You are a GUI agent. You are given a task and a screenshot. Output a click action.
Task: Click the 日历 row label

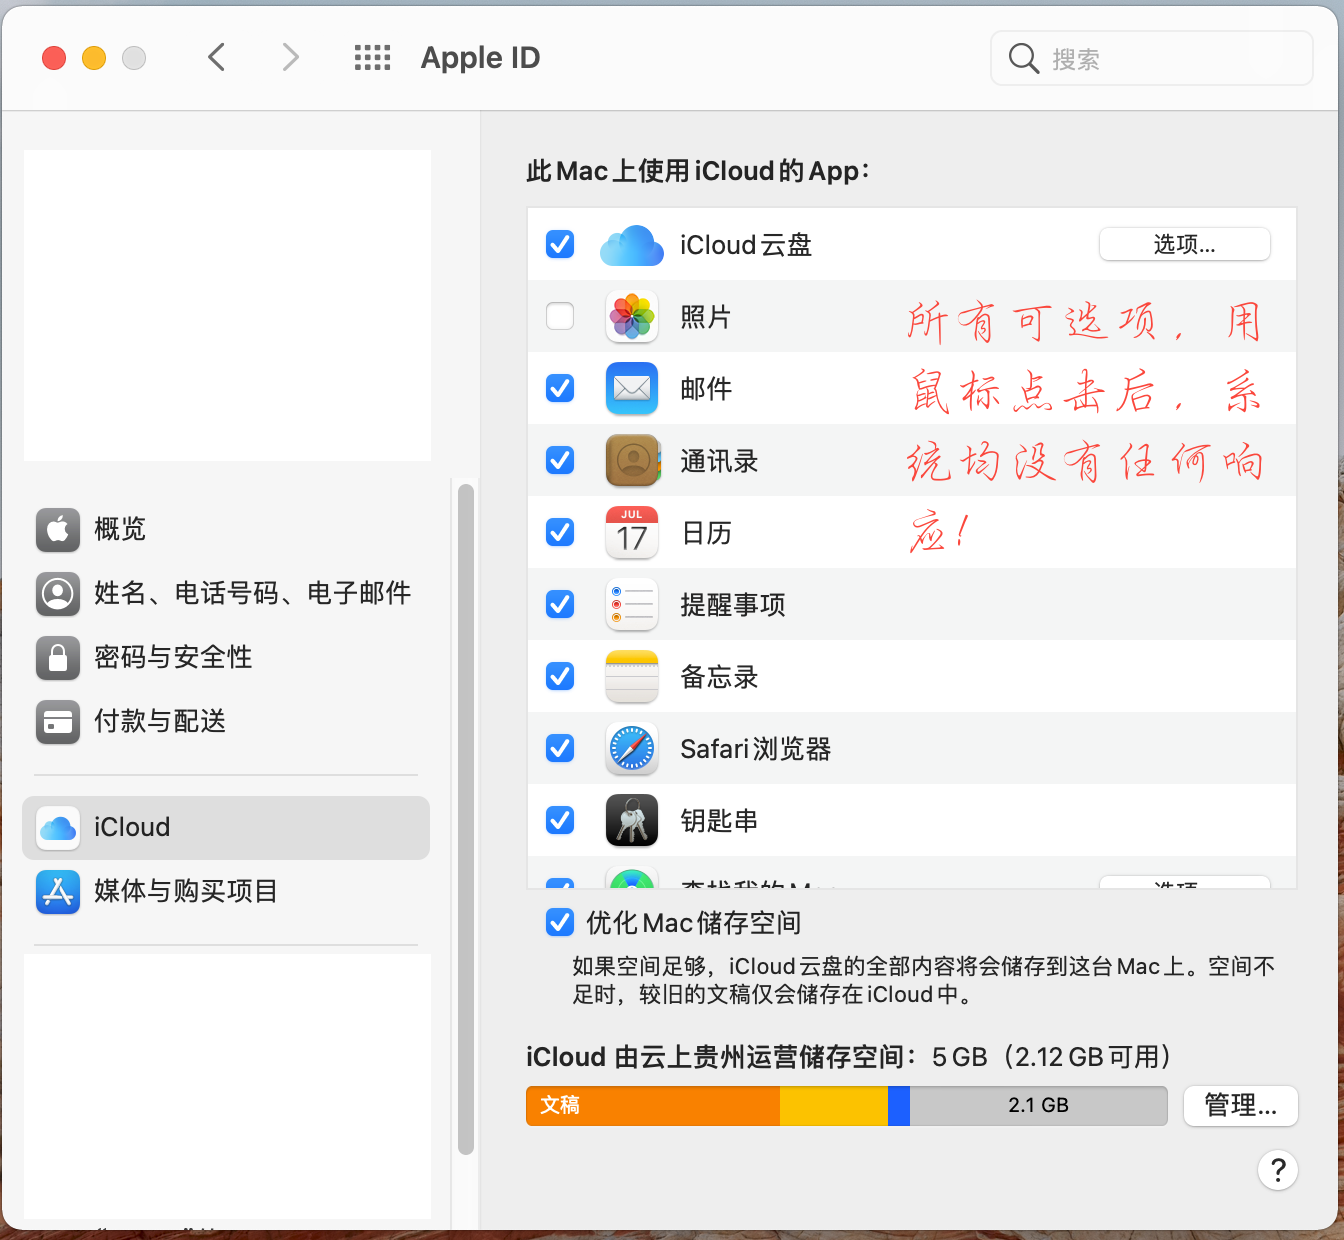706,533
